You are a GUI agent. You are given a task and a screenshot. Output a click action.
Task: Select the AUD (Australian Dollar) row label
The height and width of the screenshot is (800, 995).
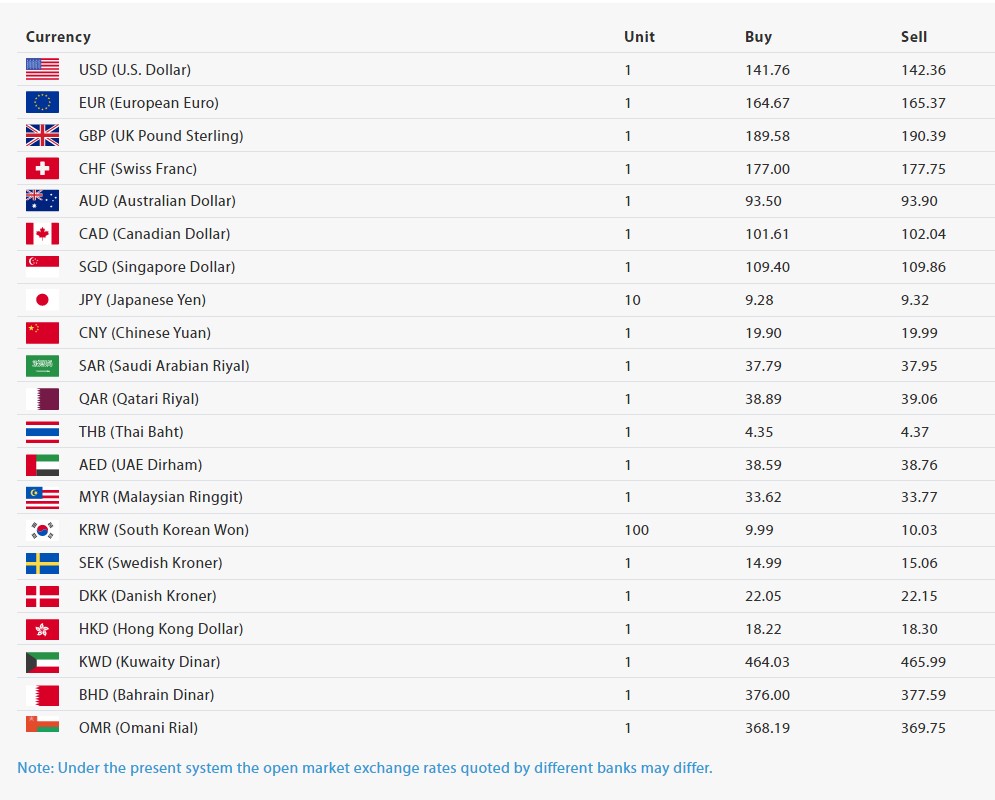coord(157,201)
